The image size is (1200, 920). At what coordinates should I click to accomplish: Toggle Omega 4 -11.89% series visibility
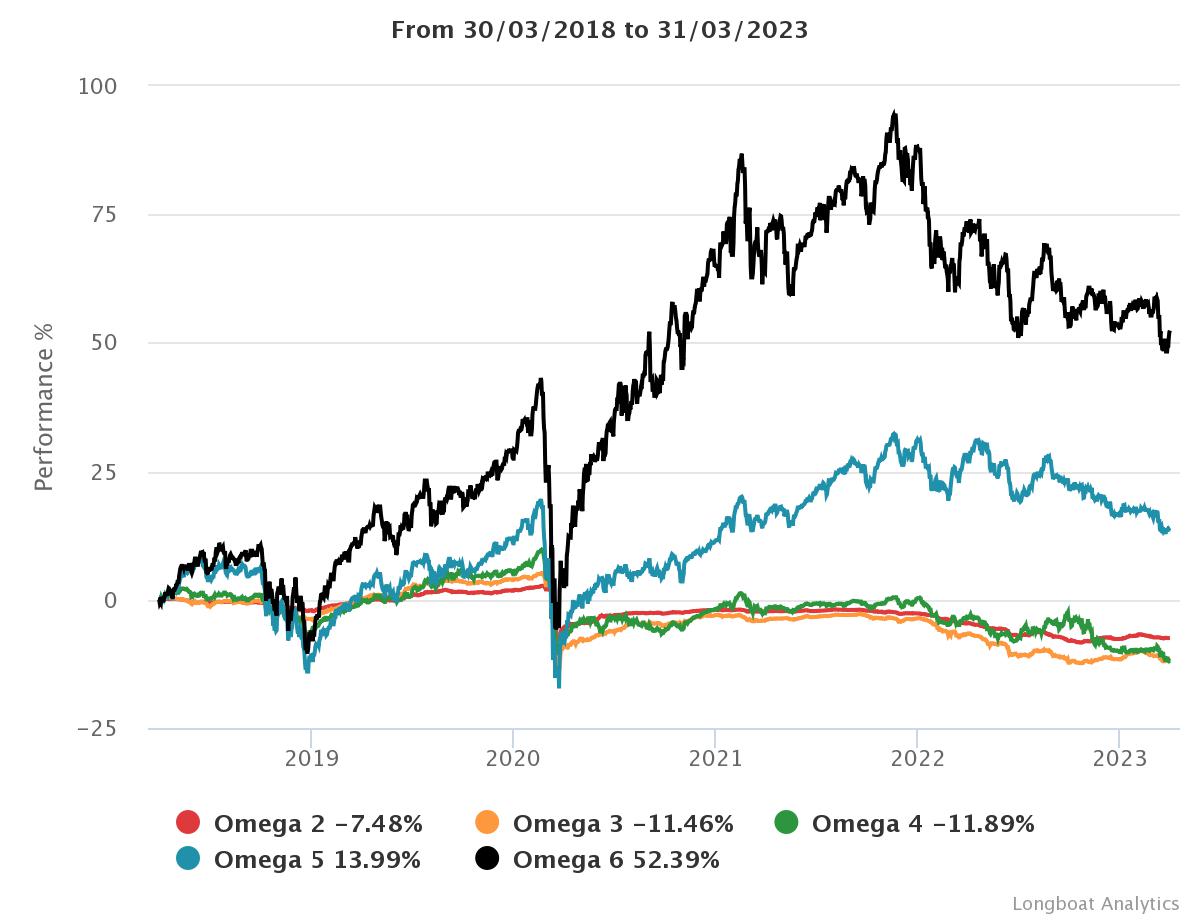click(922, 824)
